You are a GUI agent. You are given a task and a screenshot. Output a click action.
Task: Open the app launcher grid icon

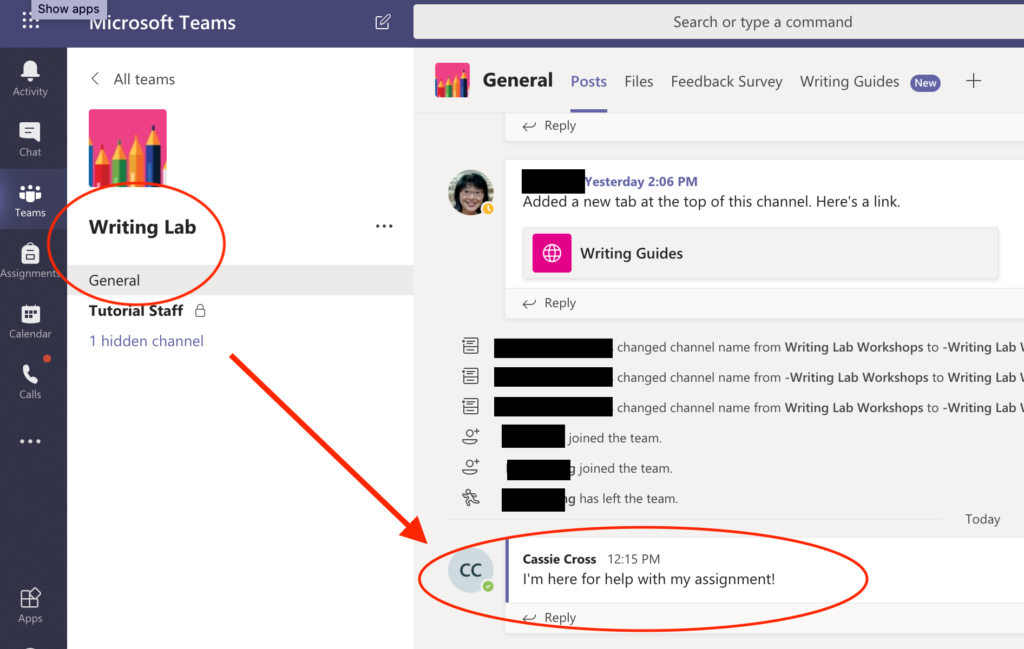[30, 22]
